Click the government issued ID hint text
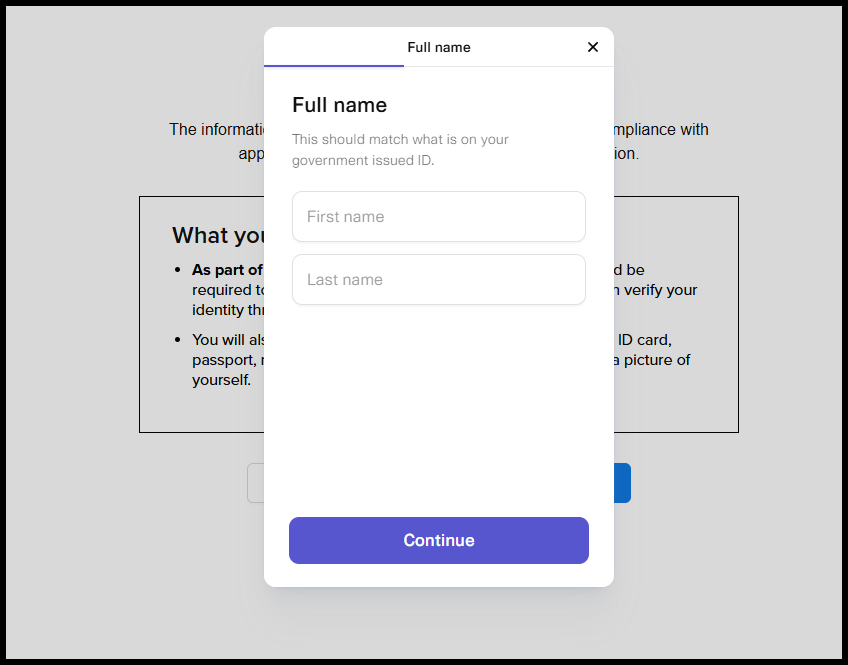Screen dimensions: 848x665 point(400,150)
